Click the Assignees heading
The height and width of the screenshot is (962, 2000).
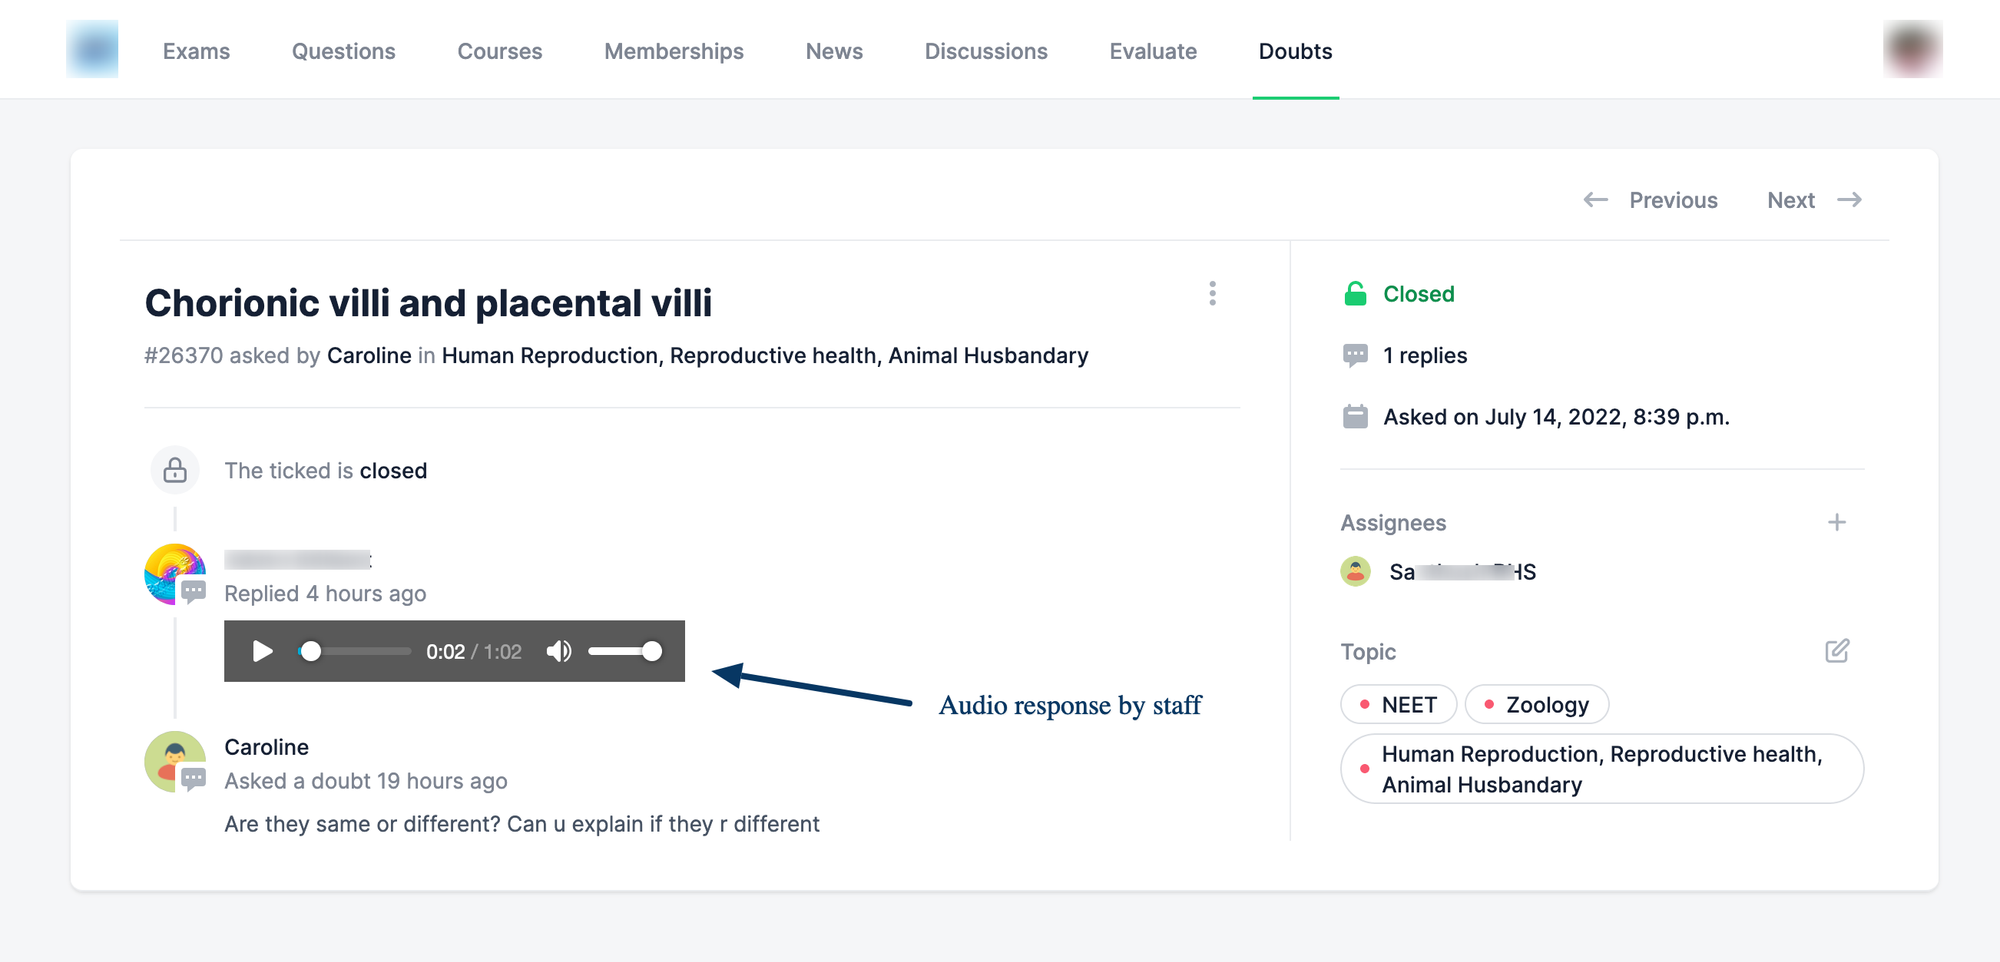pyautogui.click(x=1393, y=523)
